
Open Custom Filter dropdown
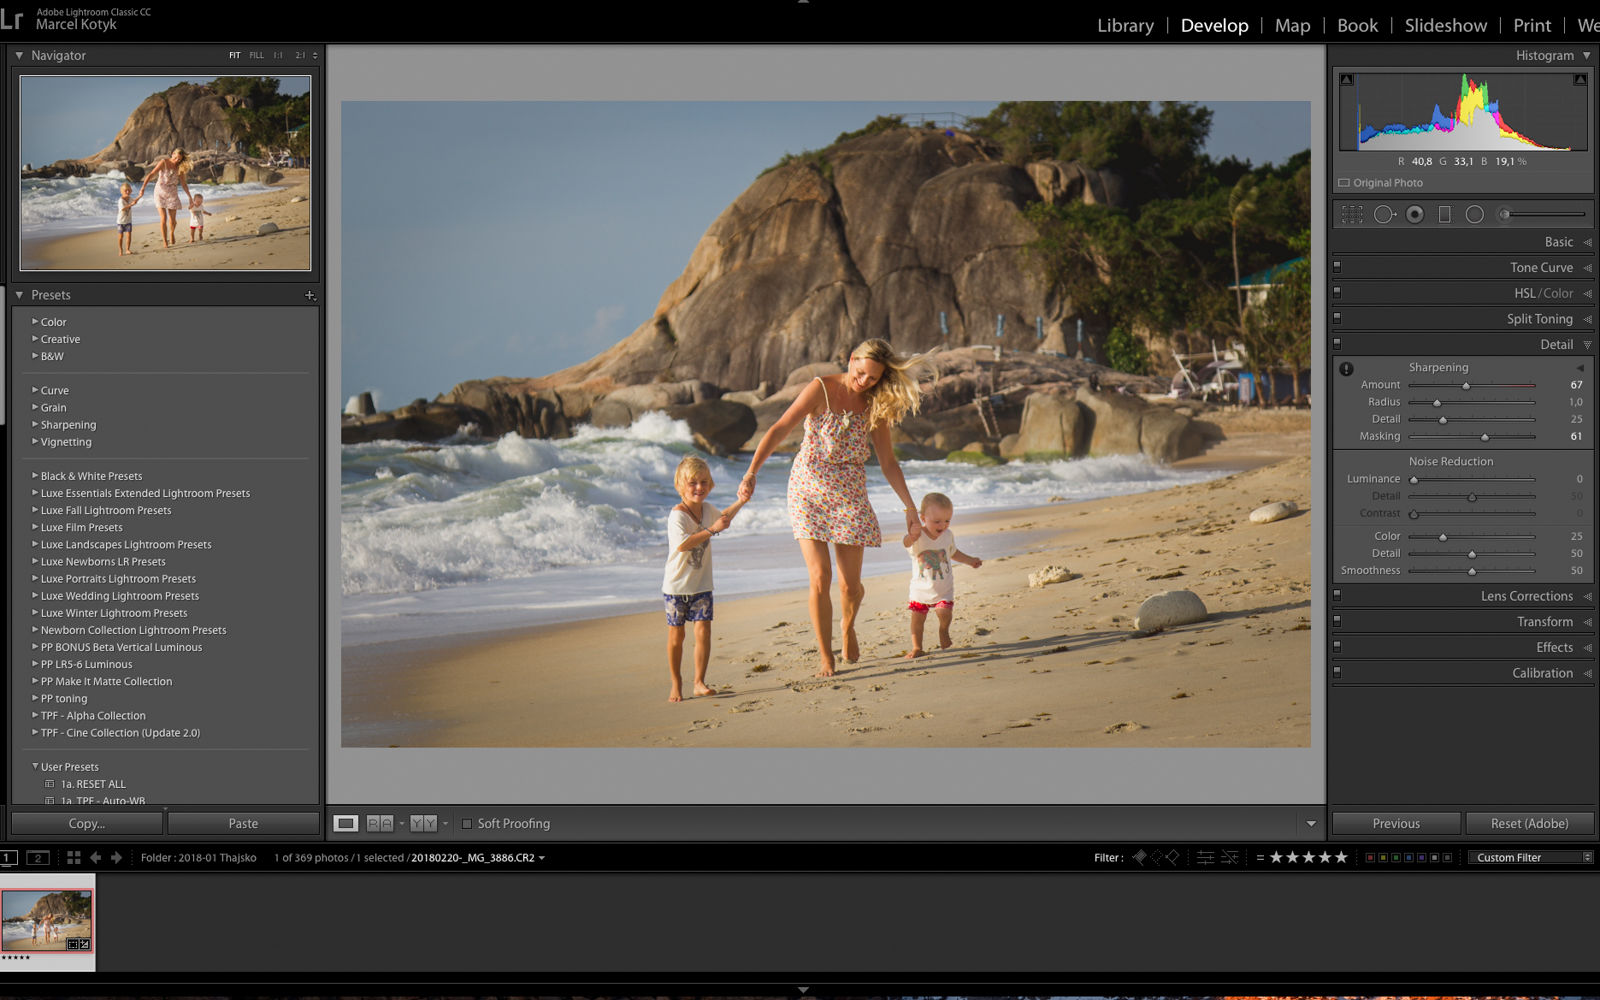click(x=1530, y=858)
